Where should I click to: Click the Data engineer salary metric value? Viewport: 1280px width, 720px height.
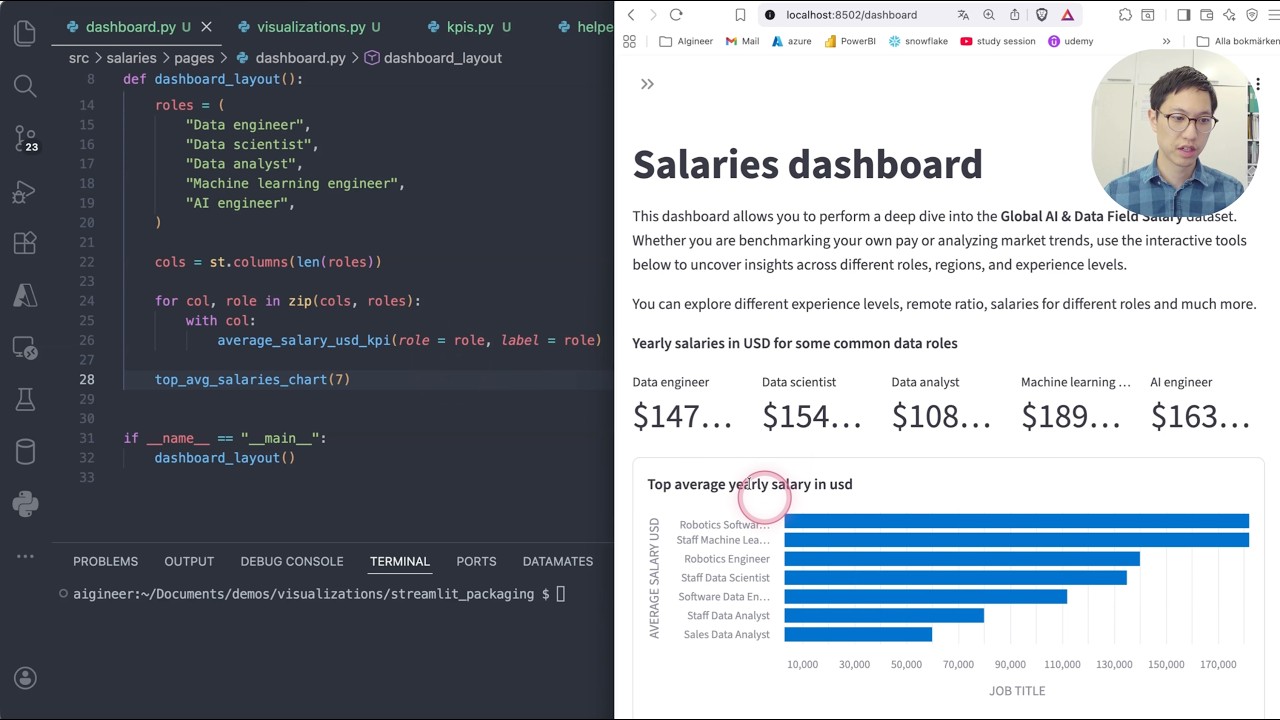pos(683,417)
